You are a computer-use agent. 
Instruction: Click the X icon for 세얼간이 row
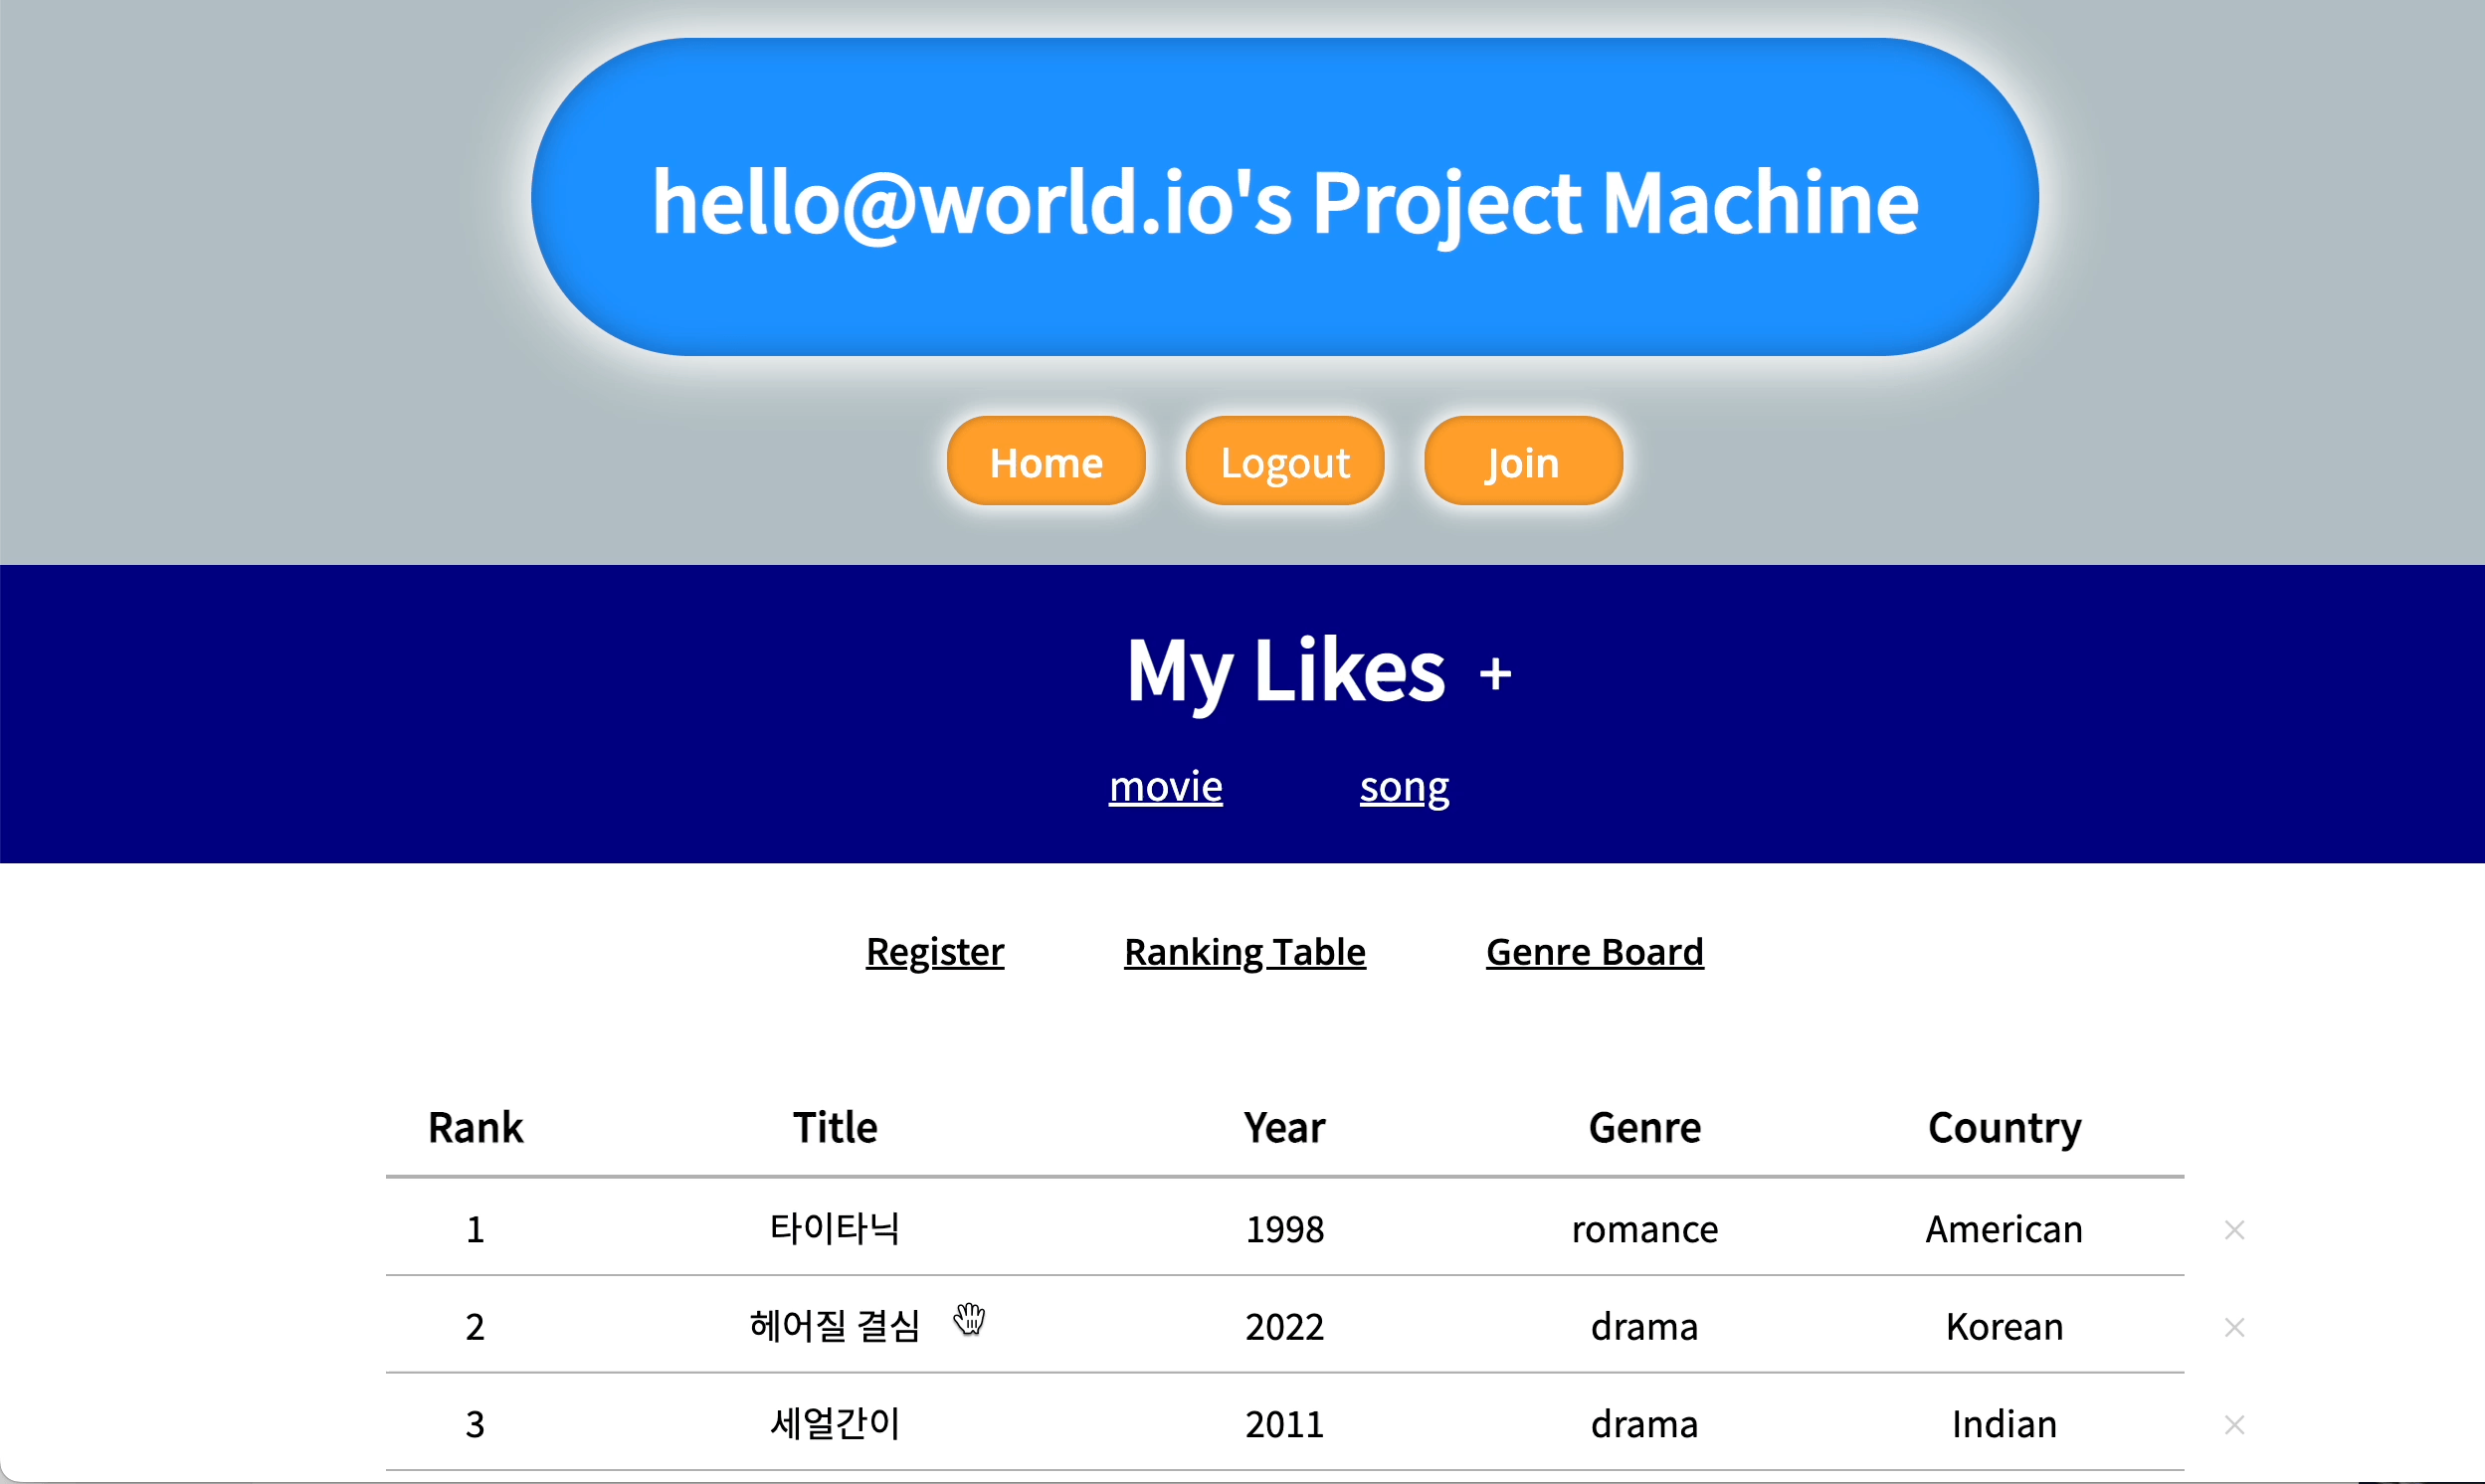coord(2234,1424)
